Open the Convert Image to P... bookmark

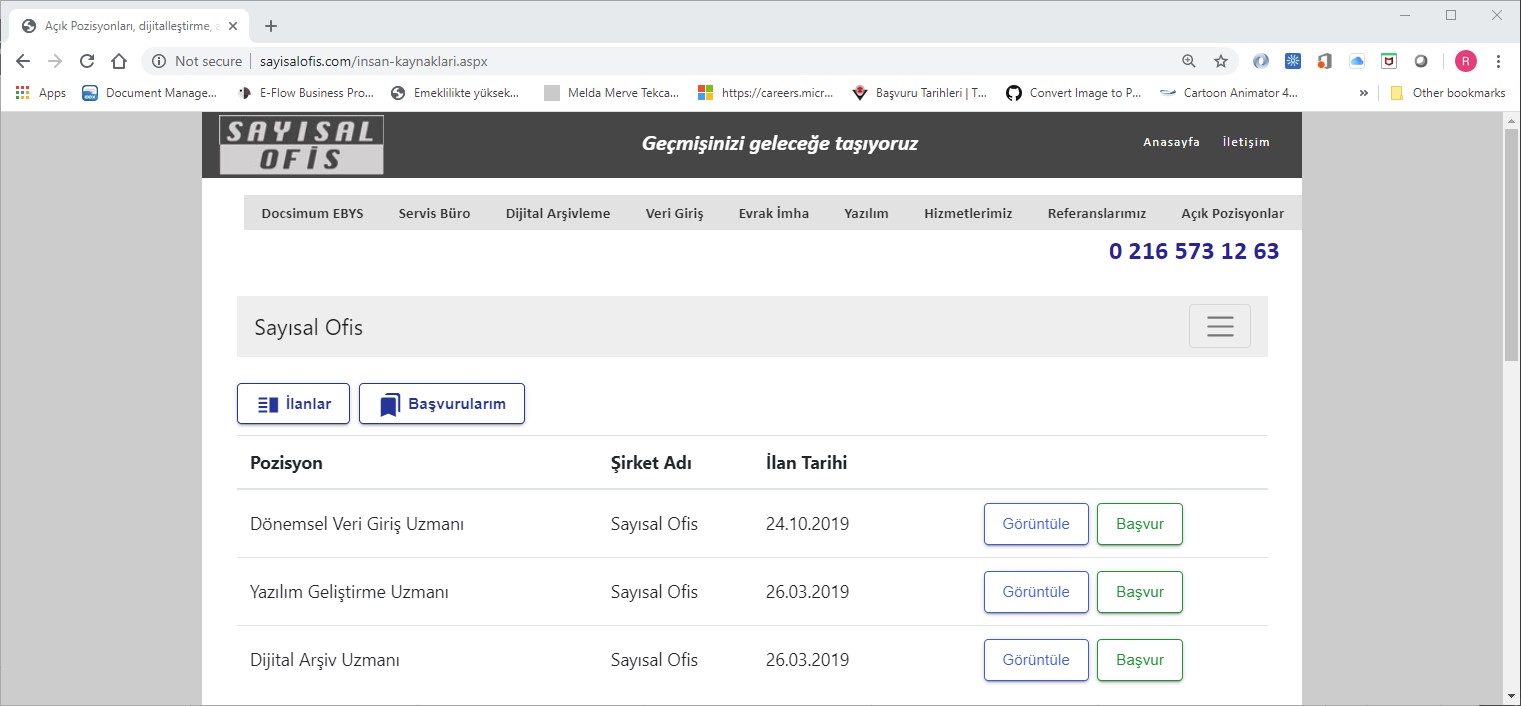tap(1074, 93)
